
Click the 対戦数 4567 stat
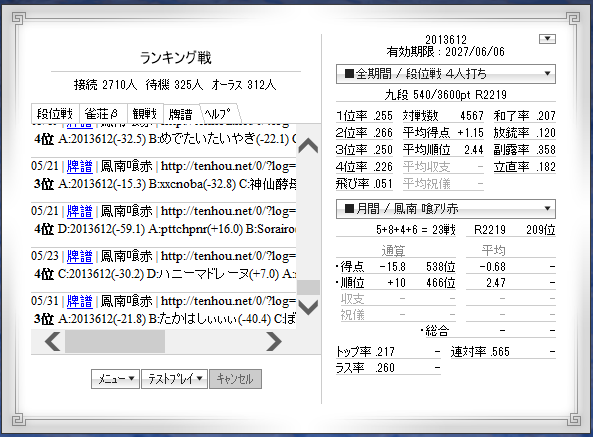point(443,116)
